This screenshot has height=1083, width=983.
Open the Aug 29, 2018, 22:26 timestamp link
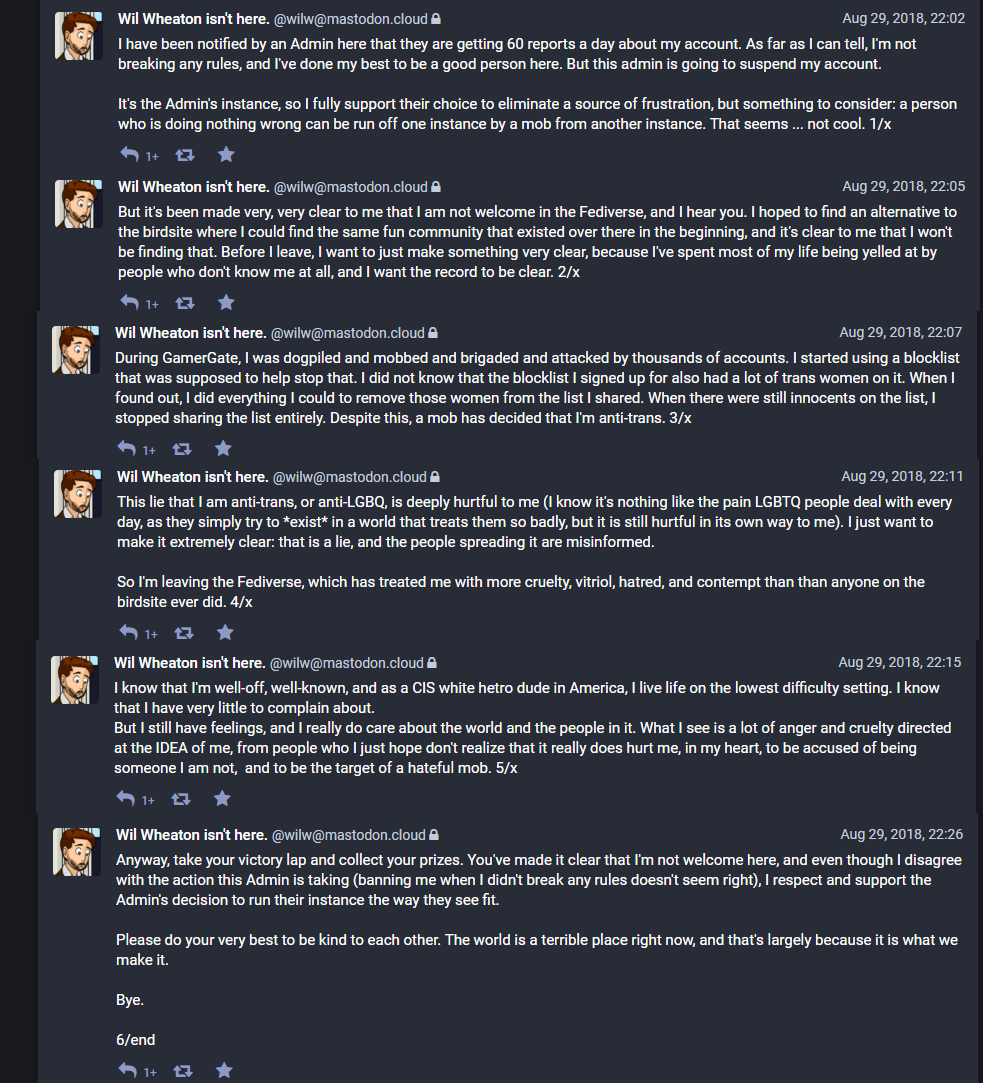pos(901,834)
